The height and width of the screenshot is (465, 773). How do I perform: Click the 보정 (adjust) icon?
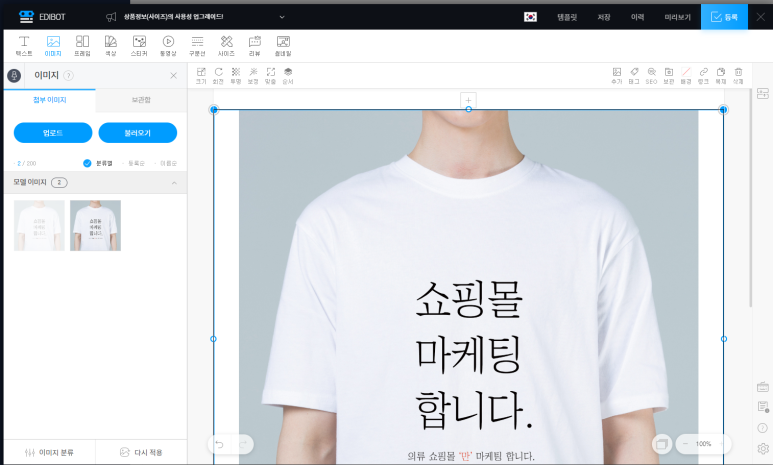coord(253,76)
